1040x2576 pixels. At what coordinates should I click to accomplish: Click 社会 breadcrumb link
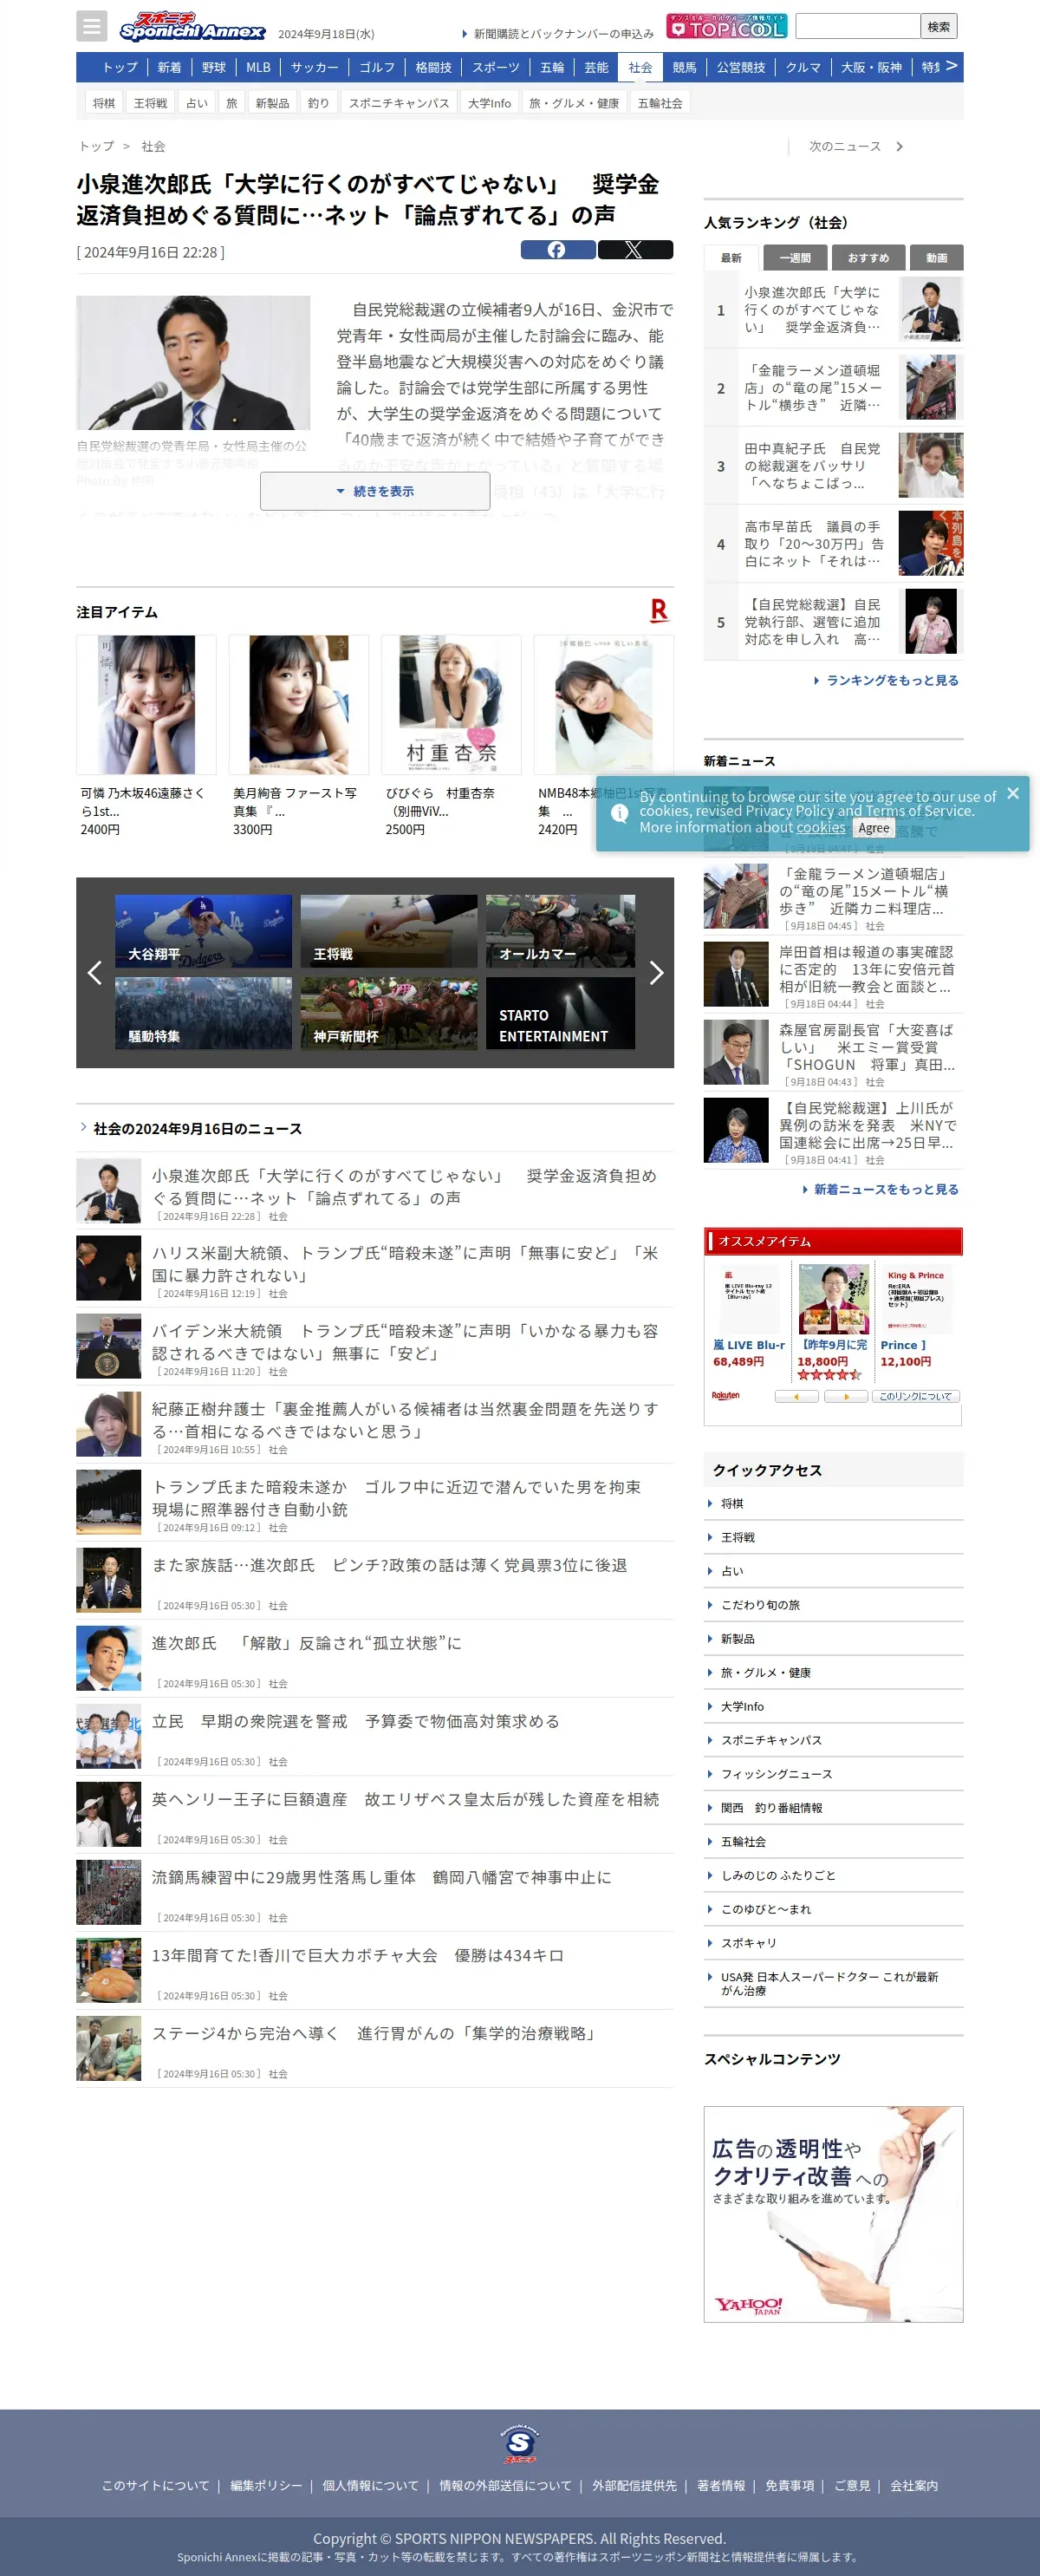153,146
